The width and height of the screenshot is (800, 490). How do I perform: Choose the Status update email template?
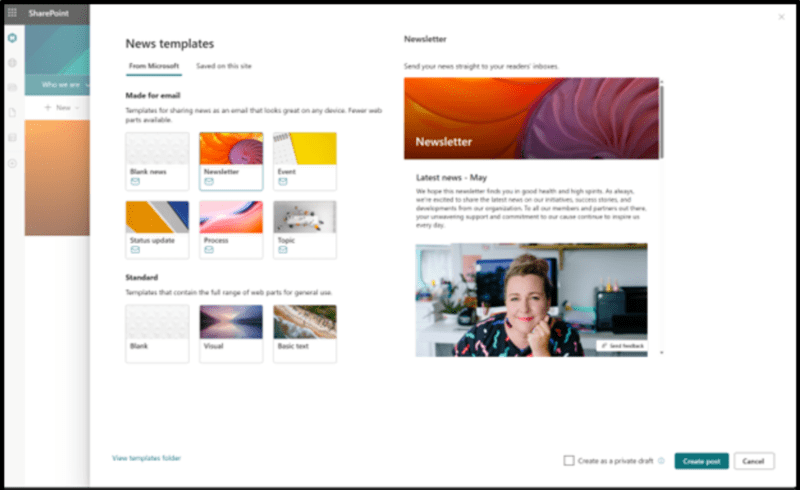click(x=157, y=230)
